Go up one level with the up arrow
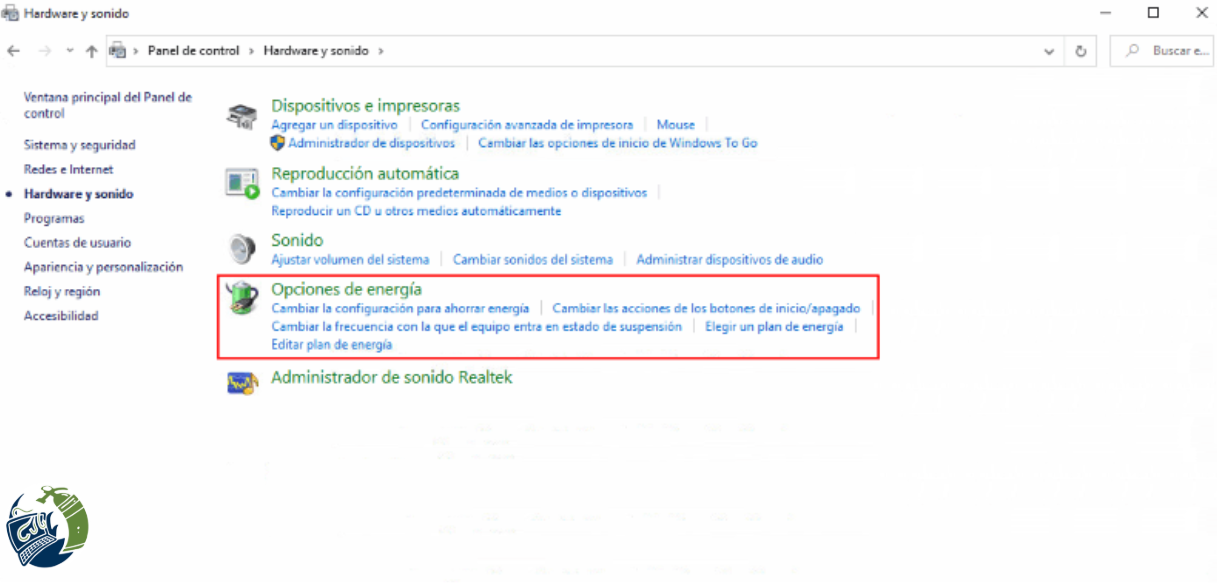 tap(91, 51)
